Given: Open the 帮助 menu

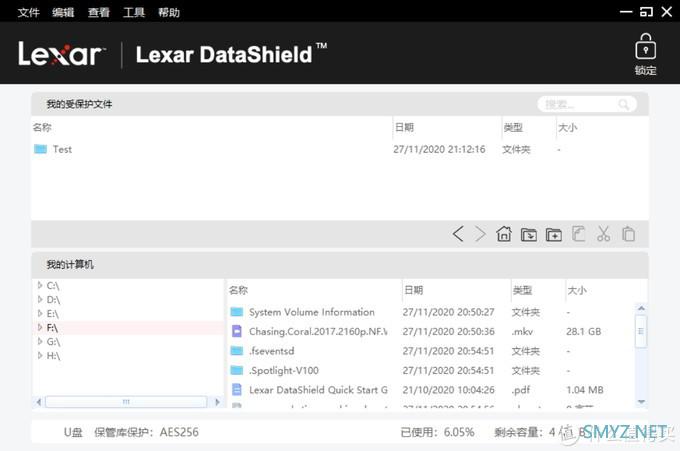Looking at the screenshot, I should (x=169, y=12).
